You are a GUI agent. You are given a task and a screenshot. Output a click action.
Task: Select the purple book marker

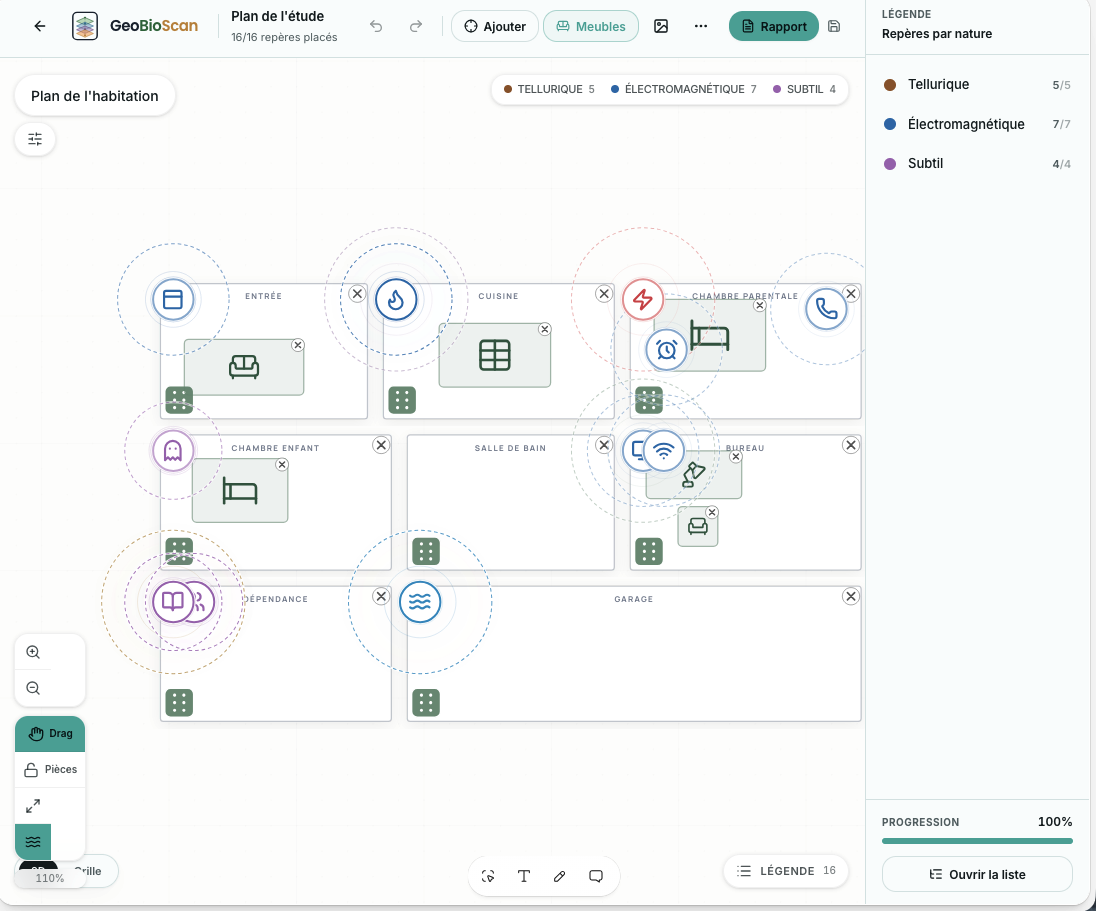(x=173, y=601)
